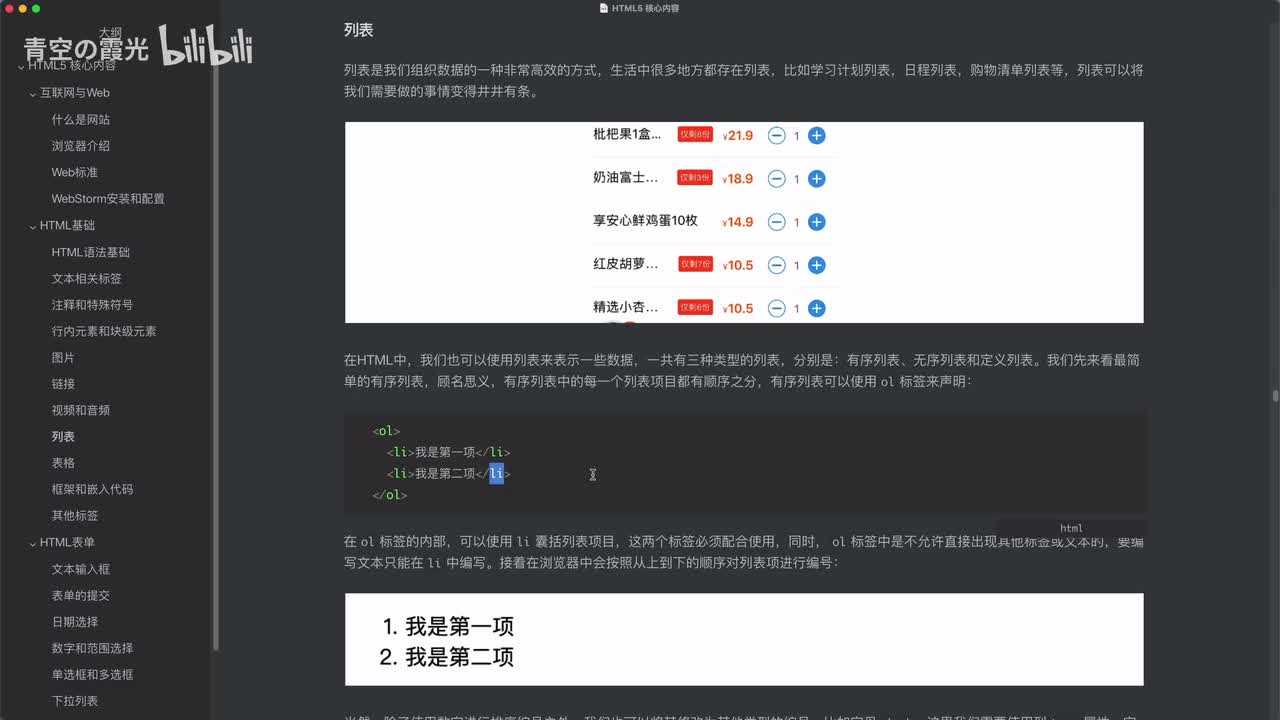Click the plus icon for 红皮胡萝 row
This screenshot has width=1280, height=720.
(816, 265)
